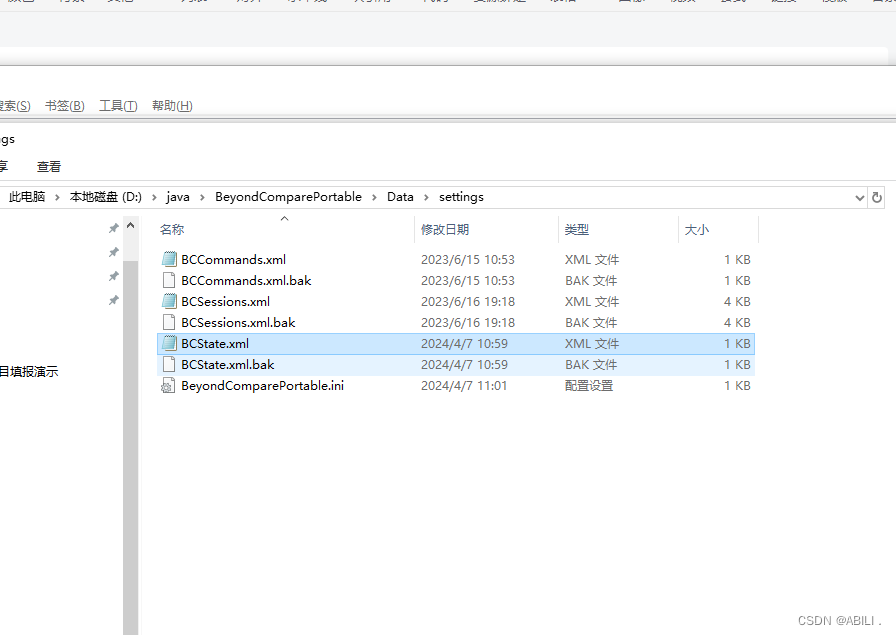The height and width of the screenshot is (635, 896).
Task: Click the BCState.xml.bak file icon
Action: (x=169, y=365)
